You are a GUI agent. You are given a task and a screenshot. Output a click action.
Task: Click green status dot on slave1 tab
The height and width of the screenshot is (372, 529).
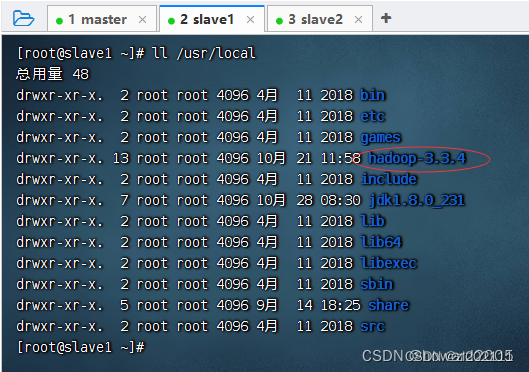pyautogui.click(x=171, y=21)
